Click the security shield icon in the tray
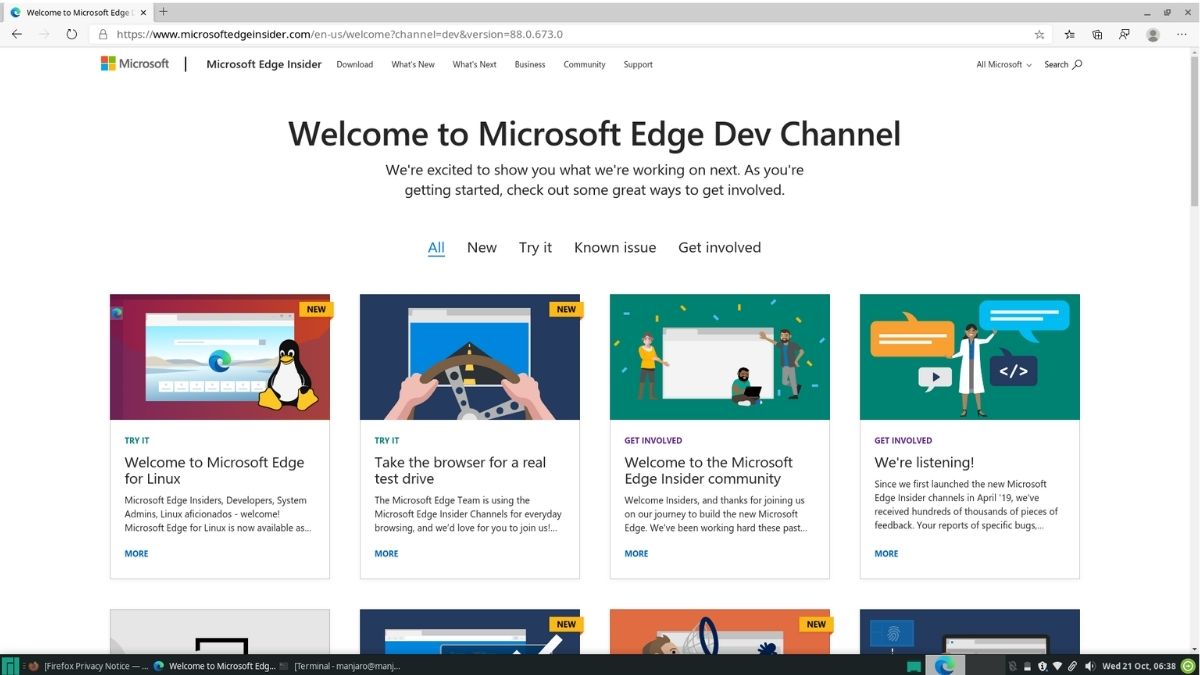This screenshot has width=1200, height=675. click(x=1042, y=664)
